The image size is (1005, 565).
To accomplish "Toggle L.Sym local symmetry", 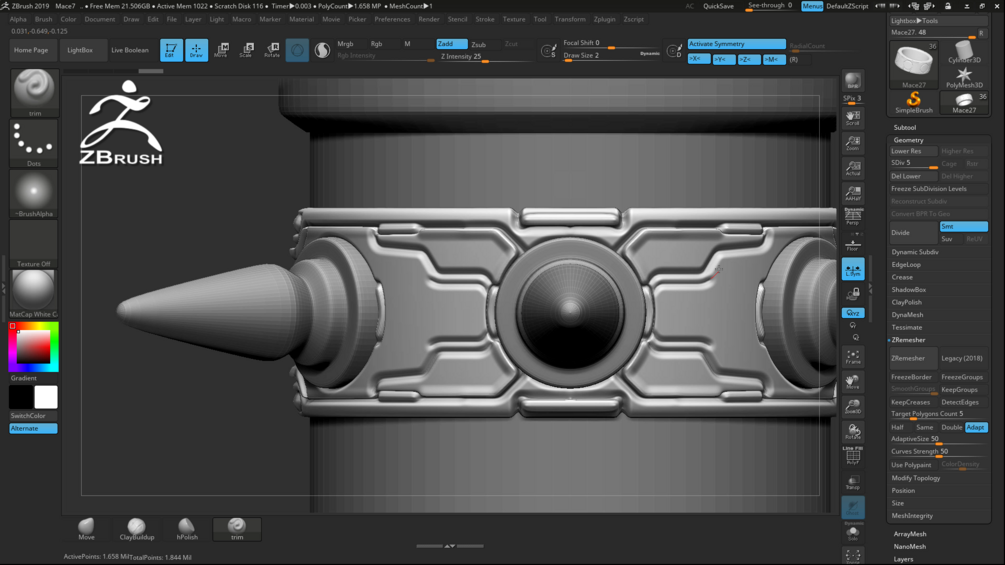I will tap(852, 269).
